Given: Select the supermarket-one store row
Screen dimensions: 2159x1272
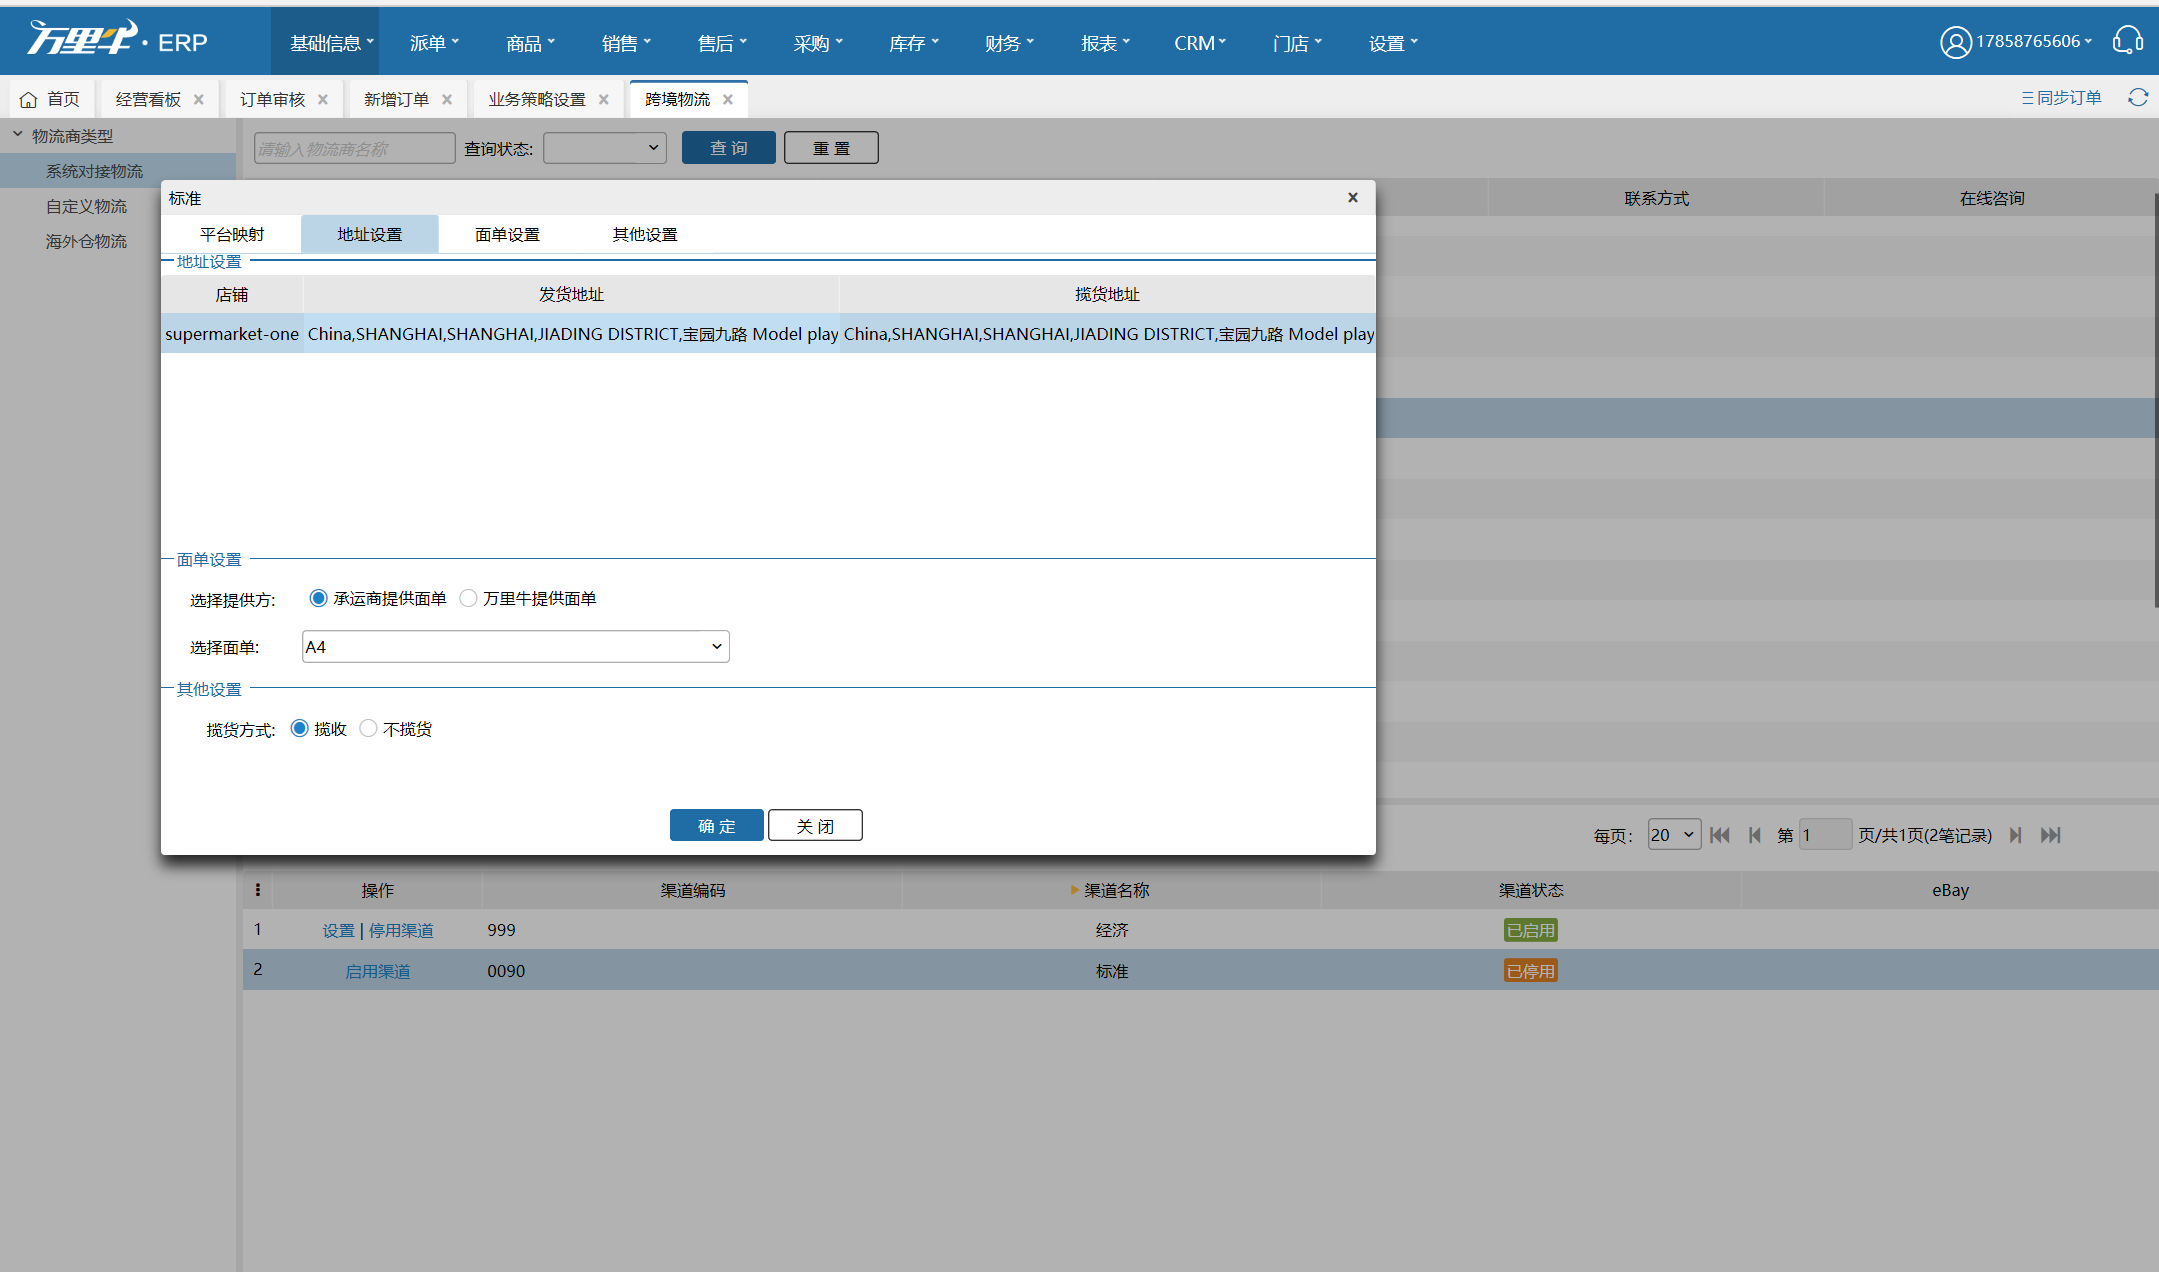Looking at the screenshot, I should tap(768, 333).
